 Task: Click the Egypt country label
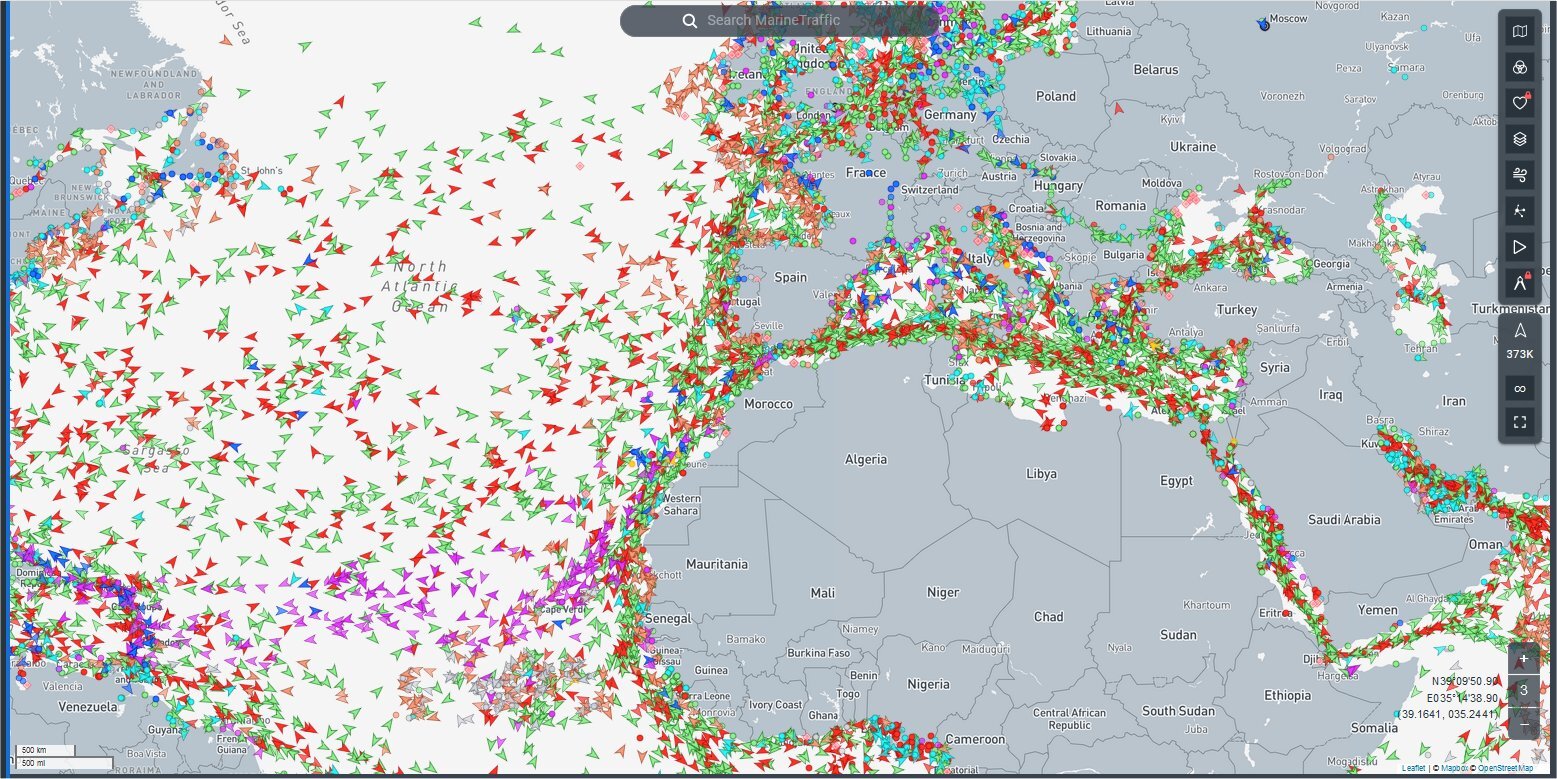1177,481
